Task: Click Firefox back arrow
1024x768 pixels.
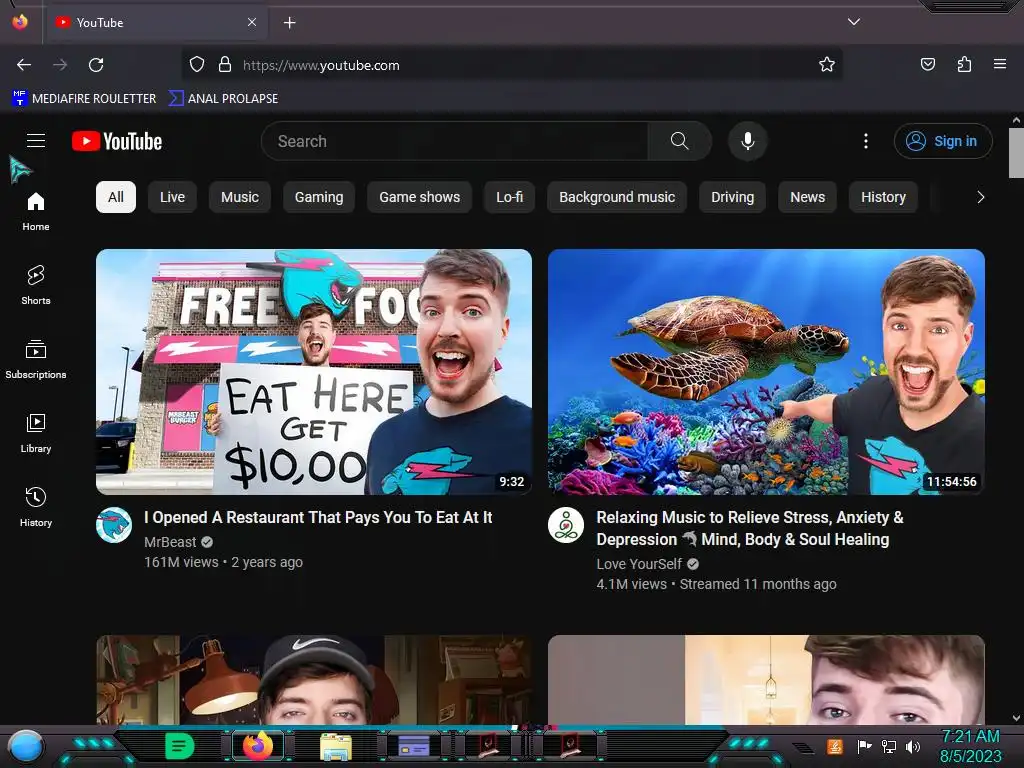Action: (24, 65)
